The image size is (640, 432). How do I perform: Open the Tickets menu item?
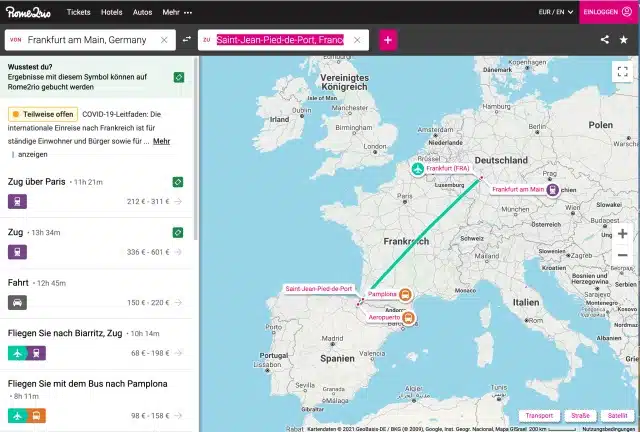(x=78, y=12)
